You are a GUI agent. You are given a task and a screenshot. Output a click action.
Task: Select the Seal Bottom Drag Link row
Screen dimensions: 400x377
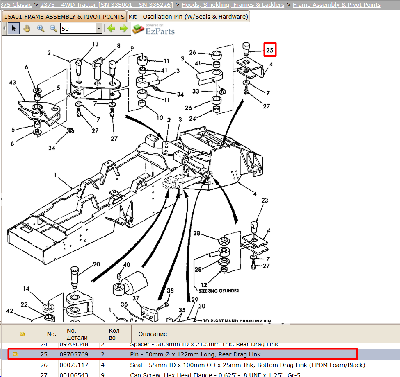tap(200, 365)
